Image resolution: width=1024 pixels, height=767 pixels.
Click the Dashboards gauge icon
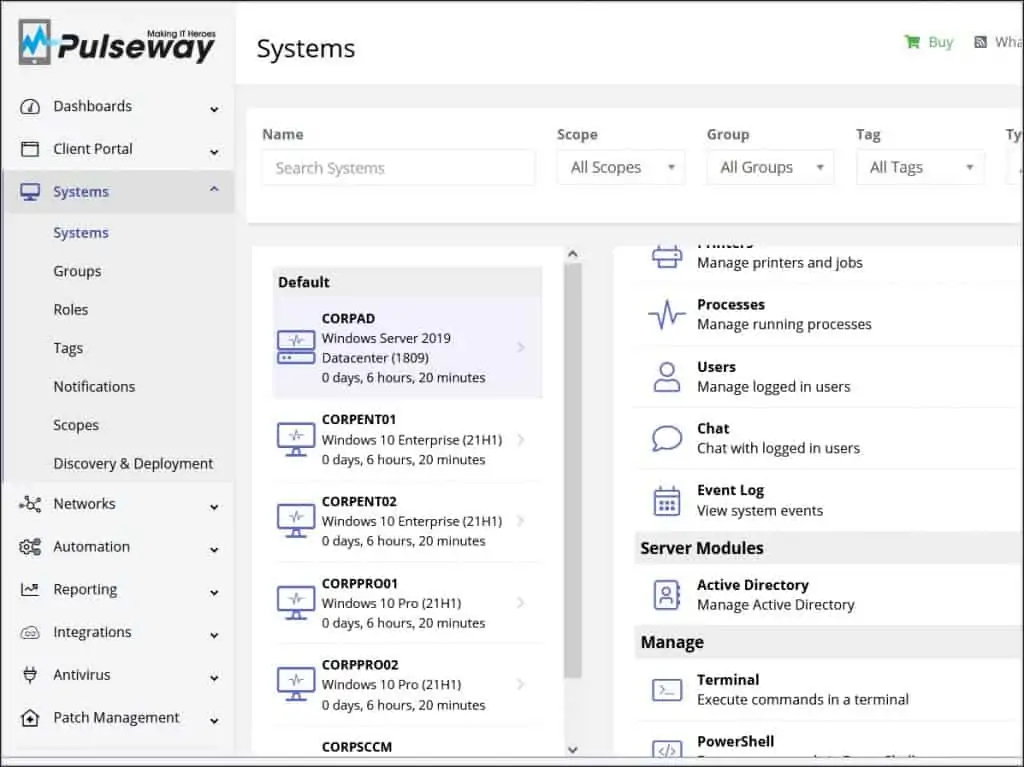click(30, 106)
